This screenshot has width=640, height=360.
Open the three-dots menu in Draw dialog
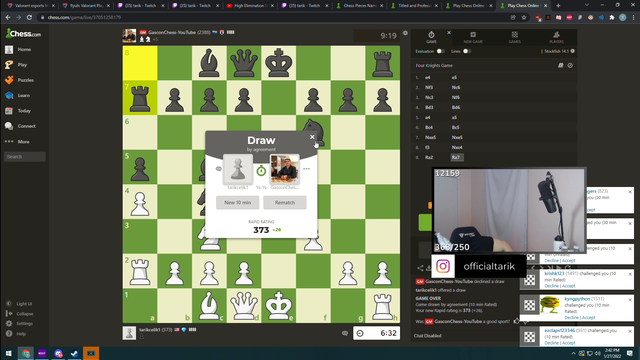click(307, 169)
